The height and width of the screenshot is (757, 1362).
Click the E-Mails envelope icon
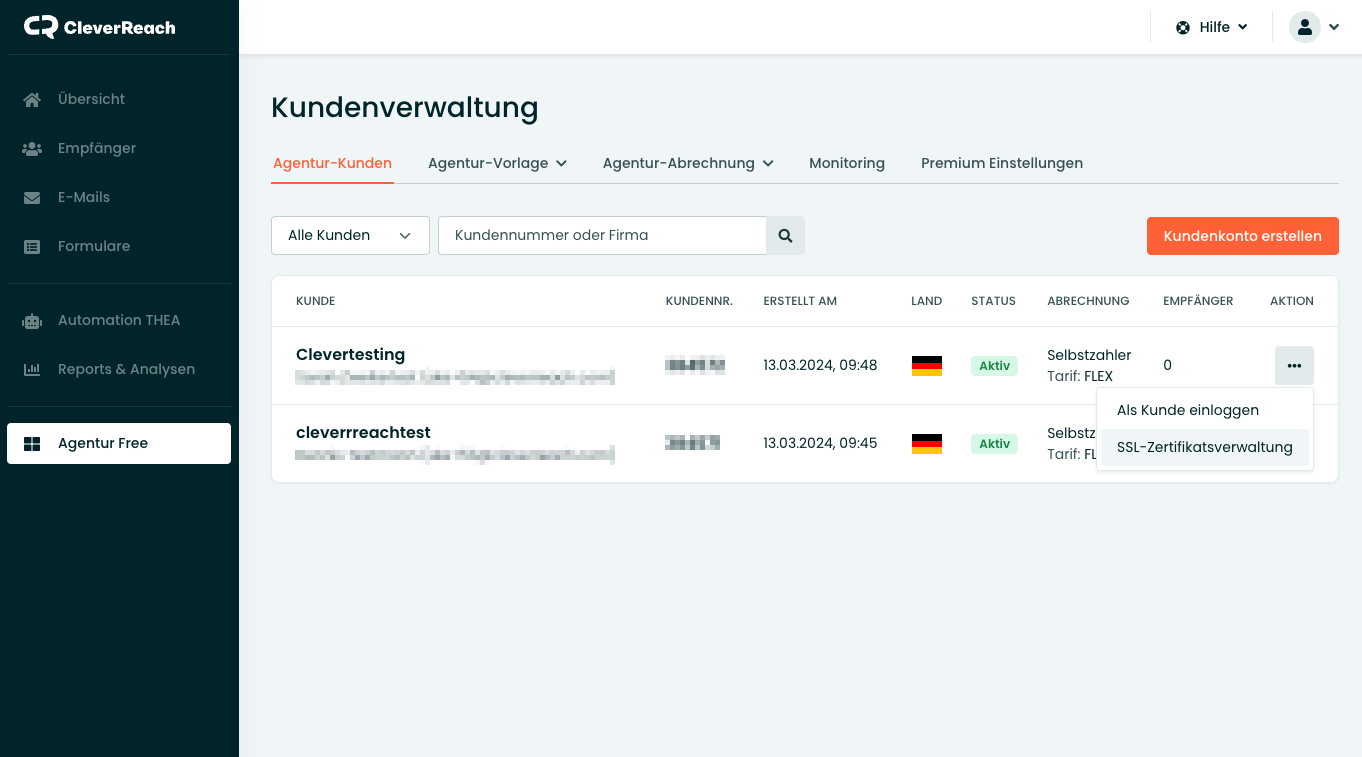point(32,197)
